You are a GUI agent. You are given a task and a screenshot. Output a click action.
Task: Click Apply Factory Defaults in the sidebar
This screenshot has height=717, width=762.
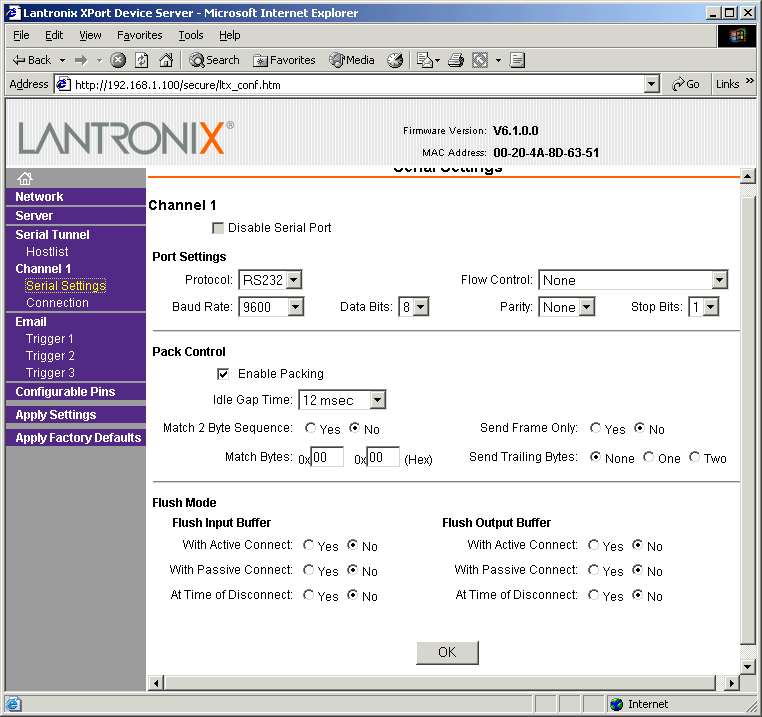coord(78,437)
